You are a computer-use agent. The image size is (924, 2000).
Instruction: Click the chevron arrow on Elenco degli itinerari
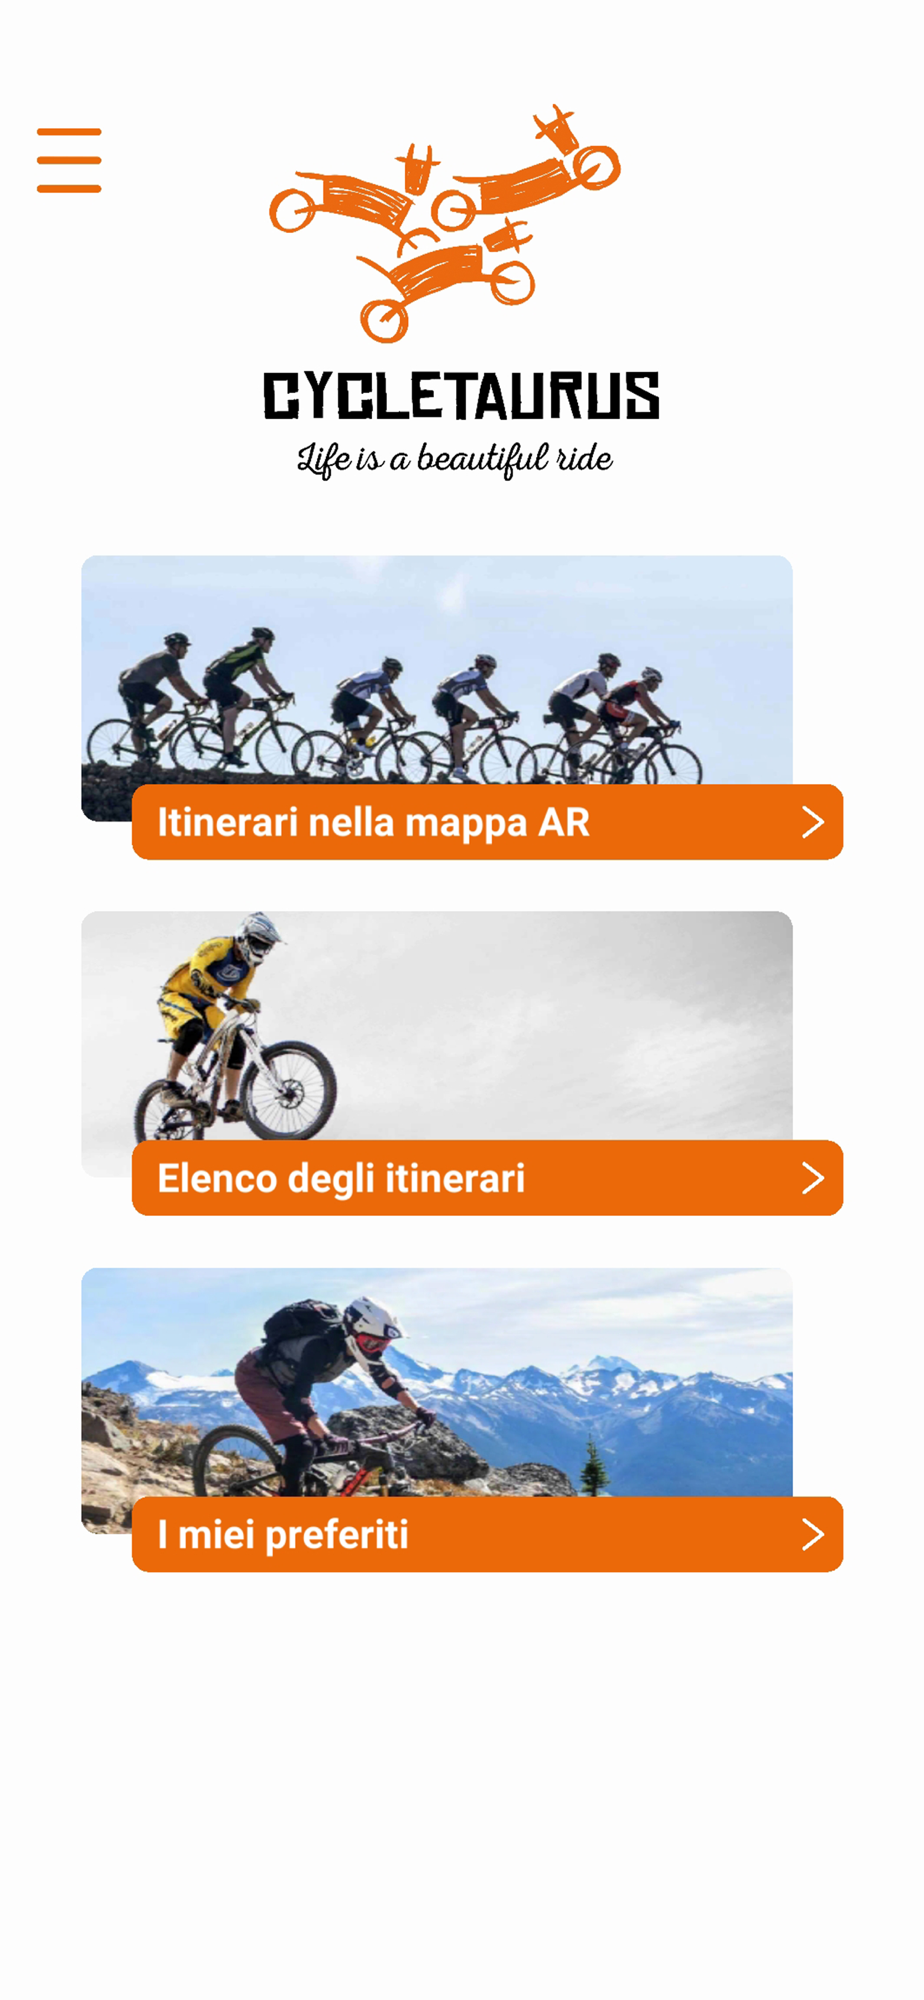coord(813,1178)
